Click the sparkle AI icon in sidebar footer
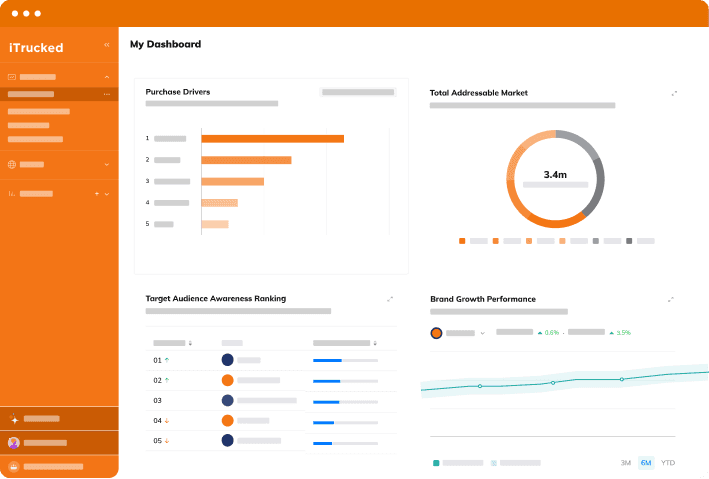The image size is (709, 479). click(14, 418)
